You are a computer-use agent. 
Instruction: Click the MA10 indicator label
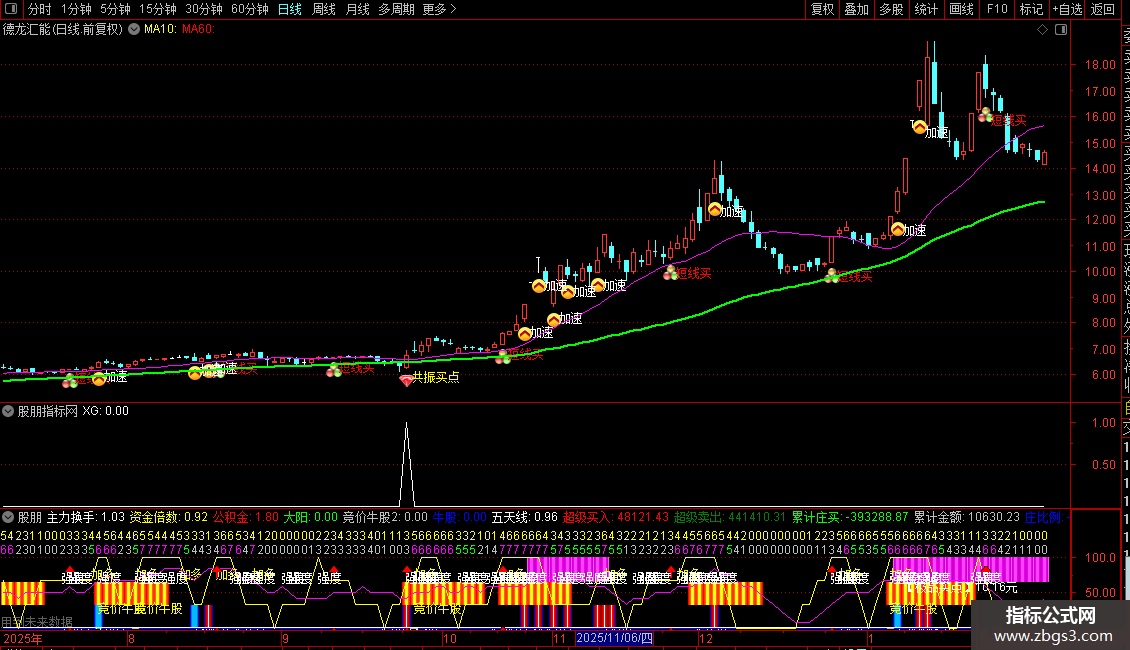coord(160,30)
